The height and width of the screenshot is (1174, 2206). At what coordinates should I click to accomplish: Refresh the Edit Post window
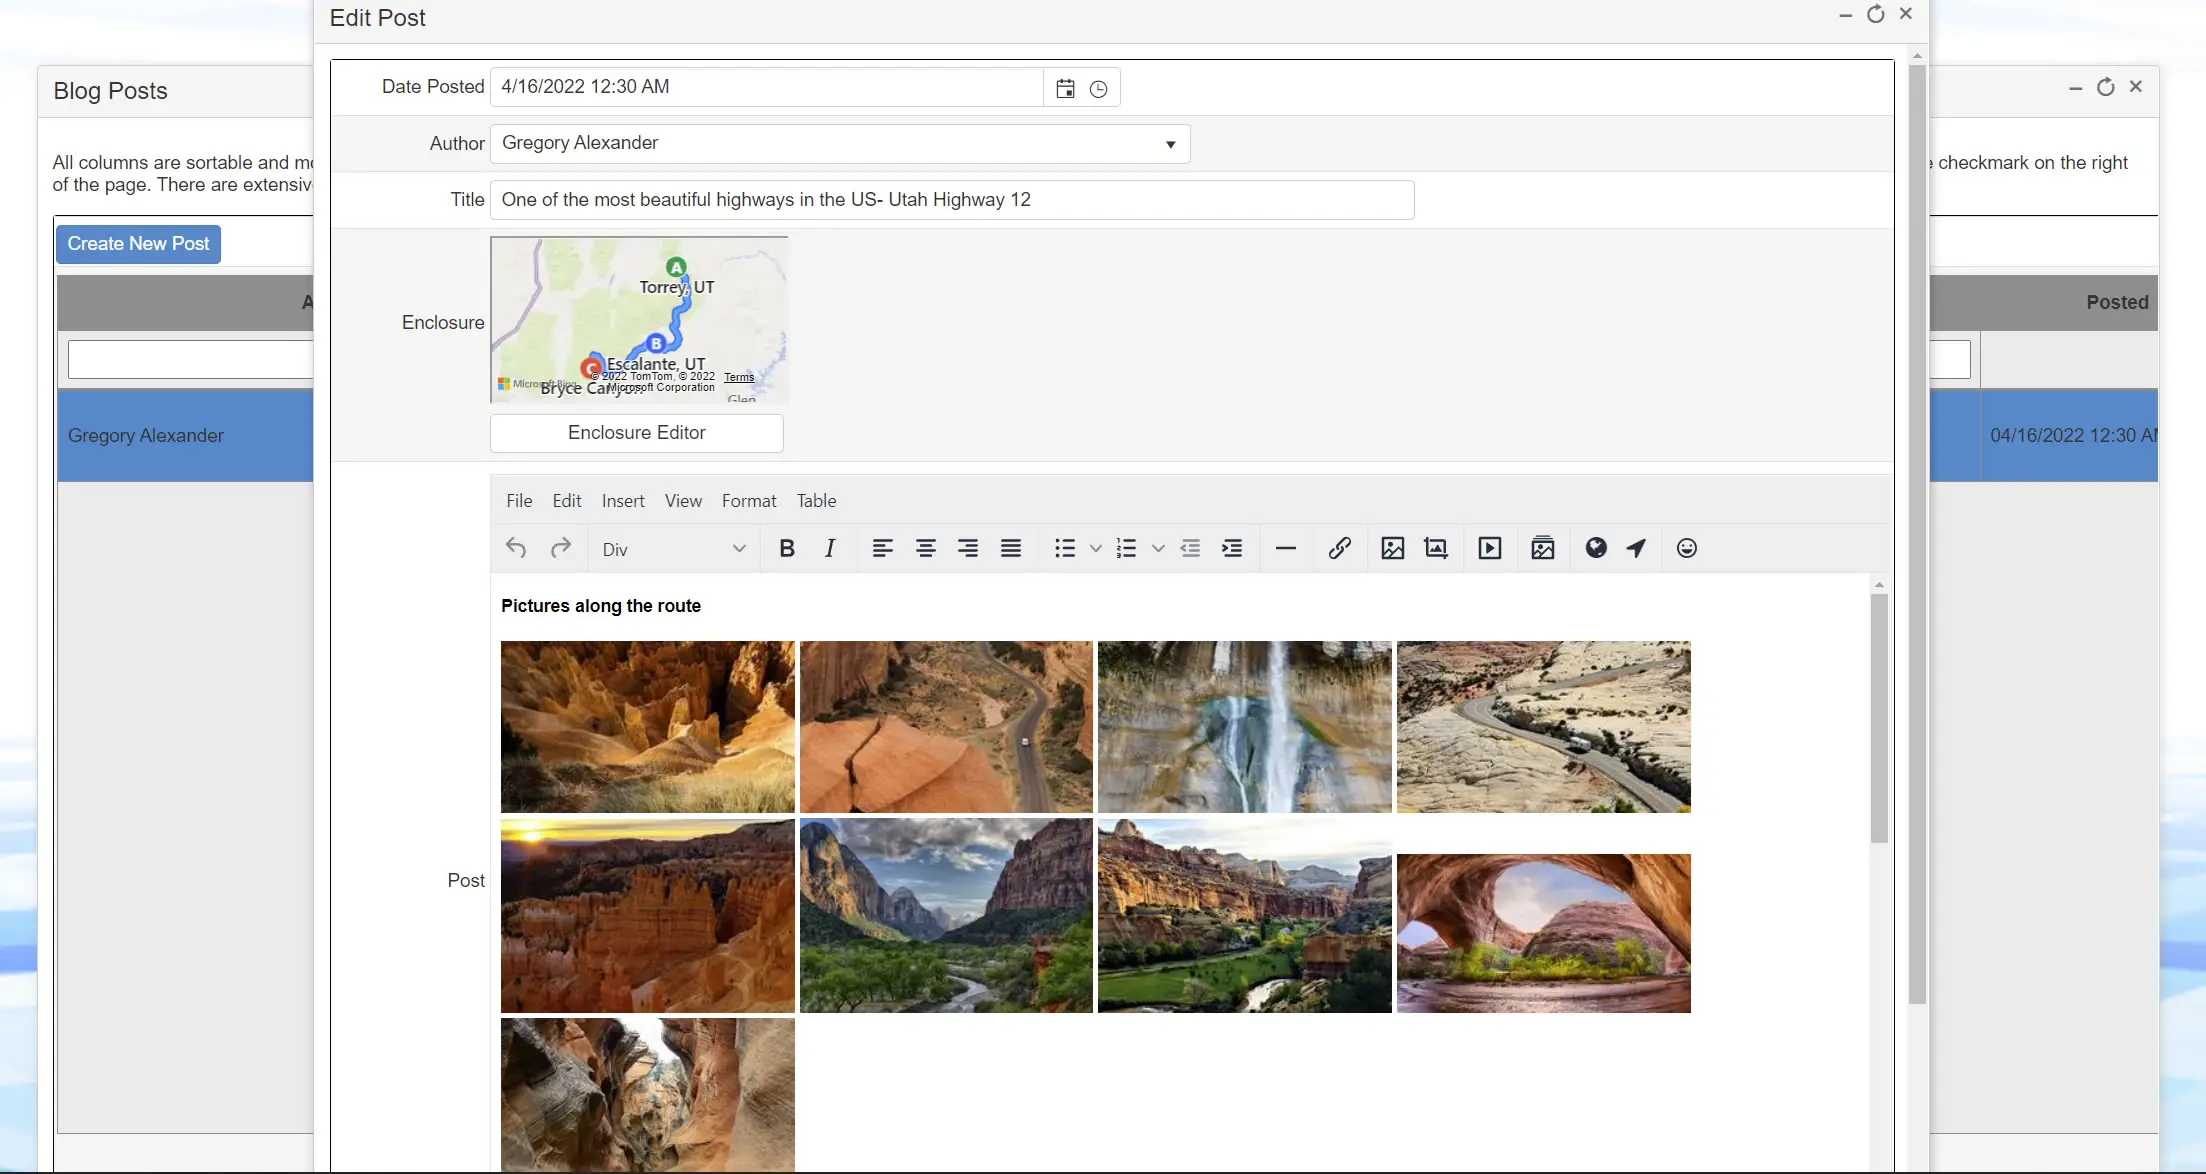tap(1876, 14)
